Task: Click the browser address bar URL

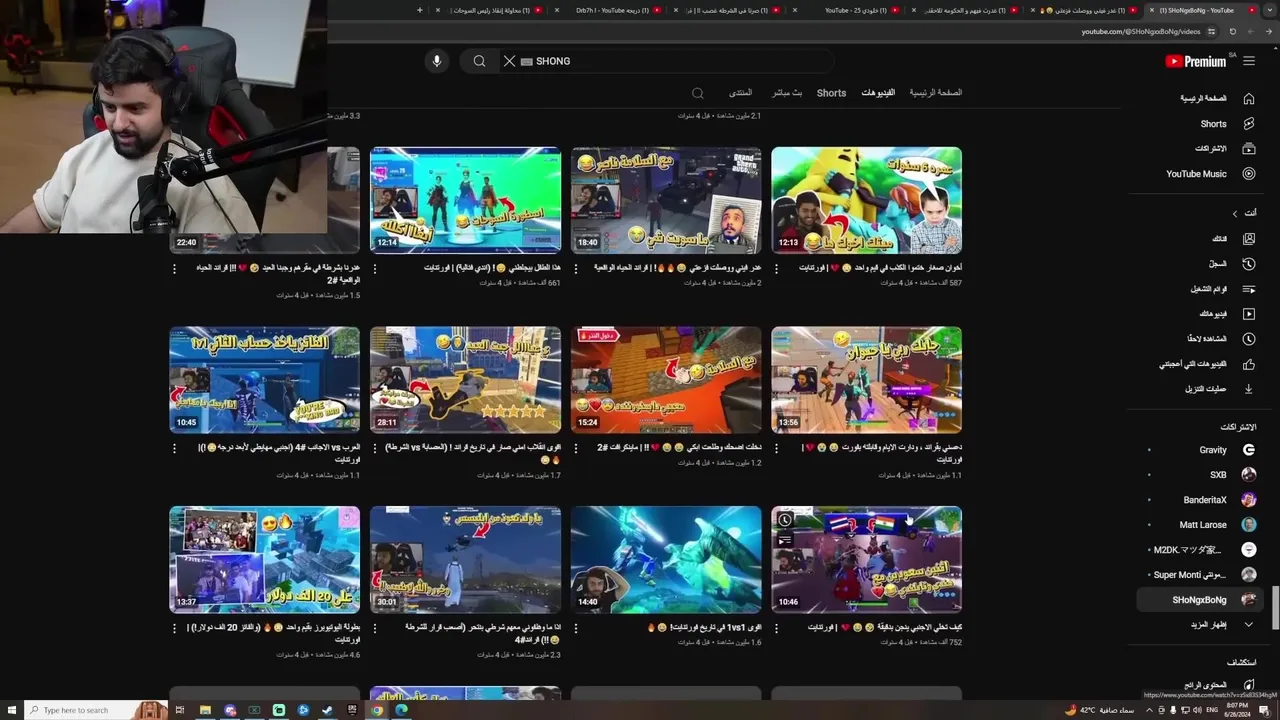Action: 1140,31
